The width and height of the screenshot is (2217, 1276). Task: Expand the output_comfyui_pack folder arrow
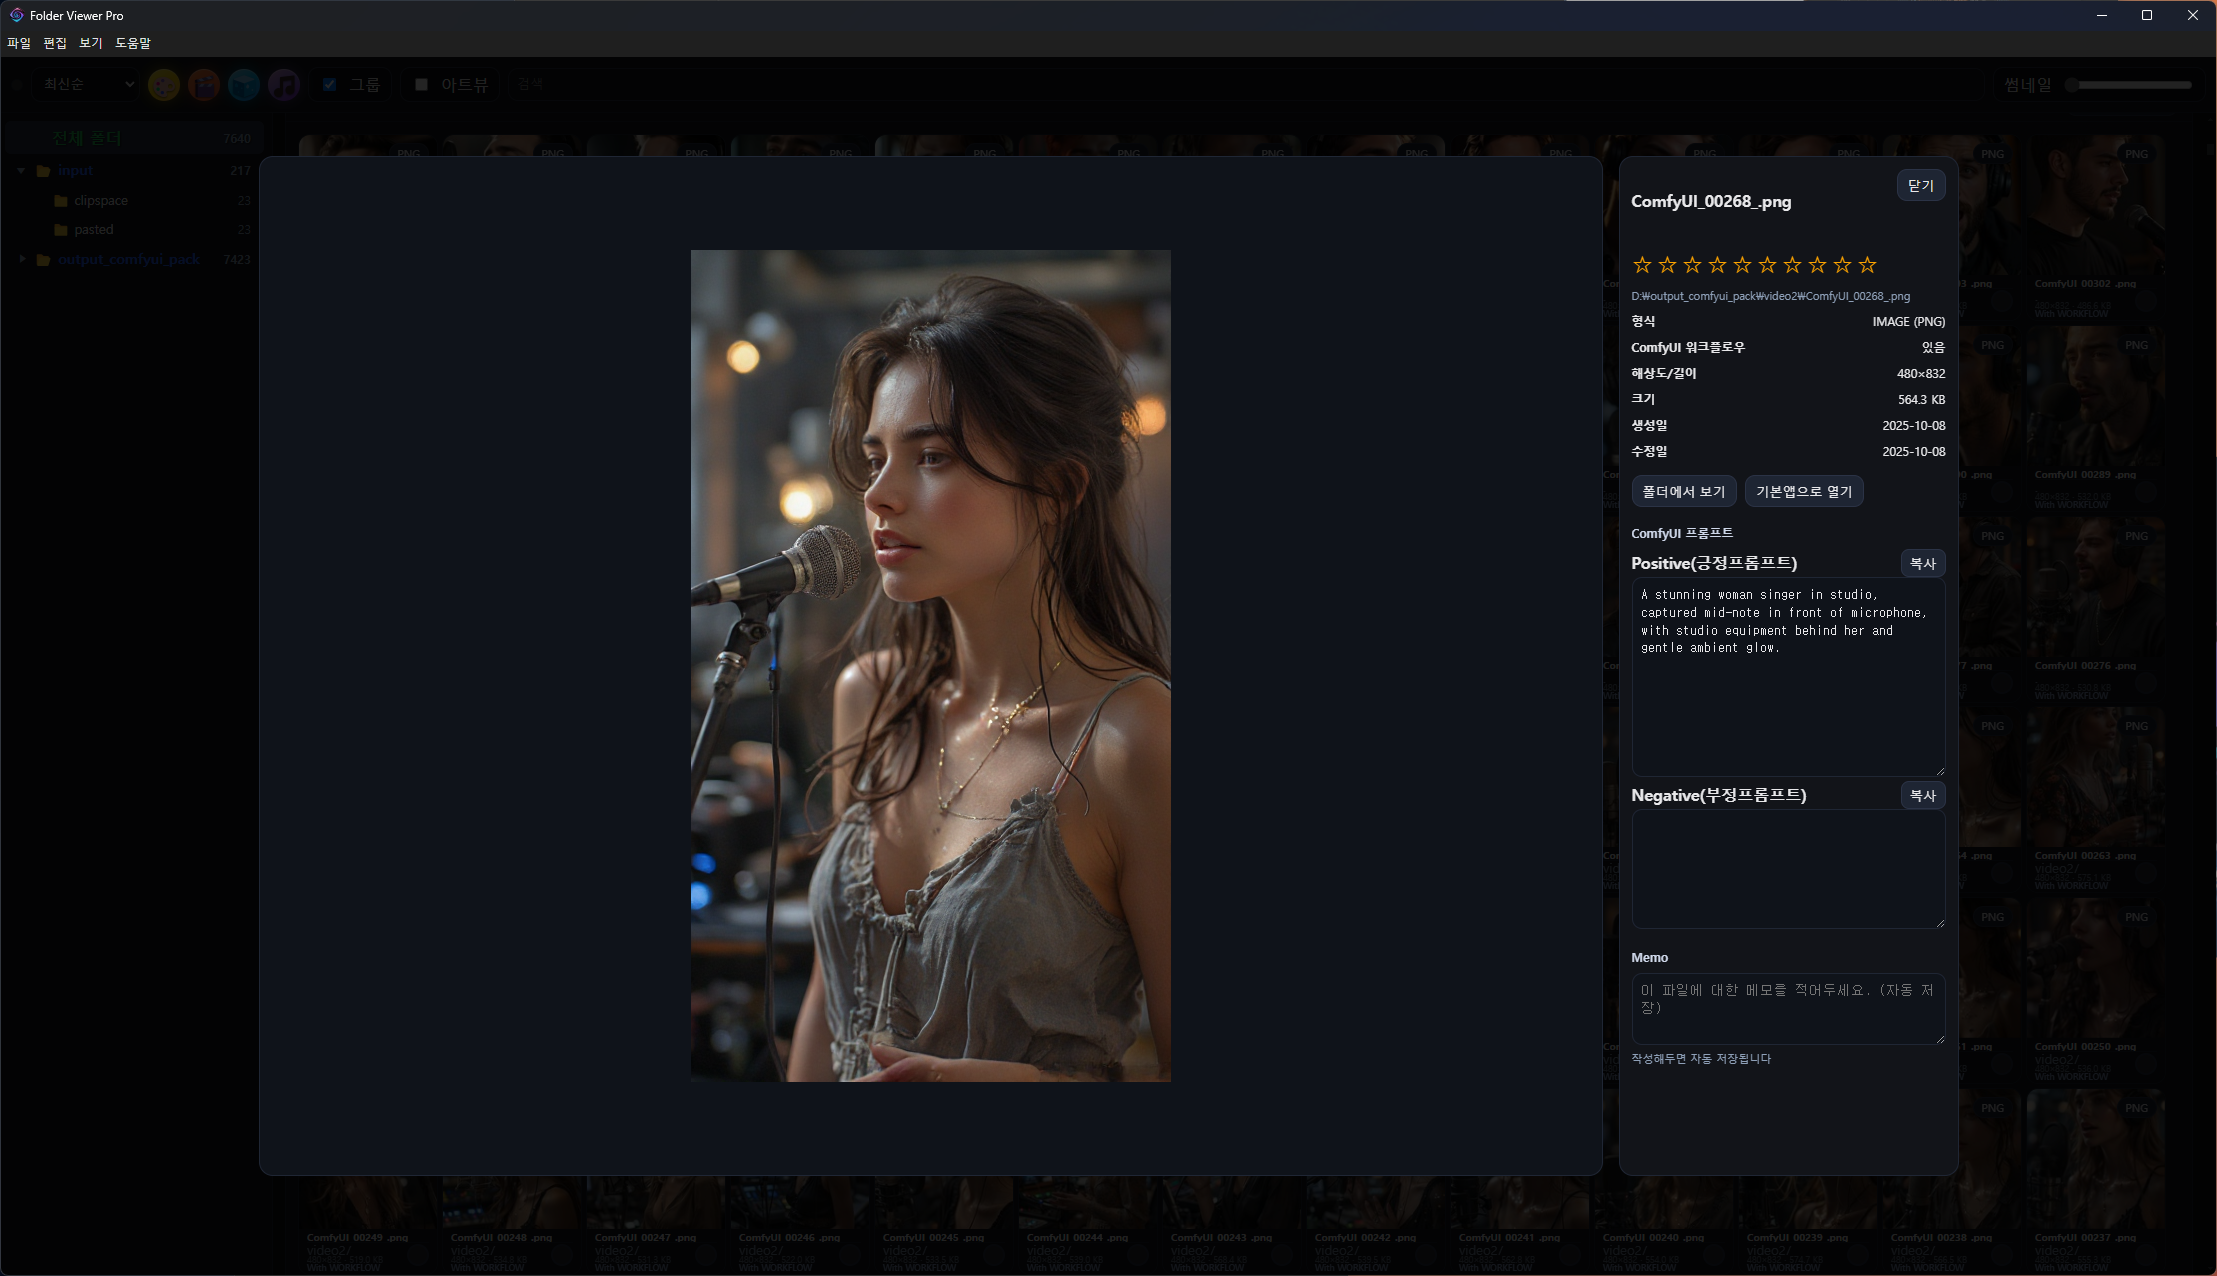tap(22, 259)
